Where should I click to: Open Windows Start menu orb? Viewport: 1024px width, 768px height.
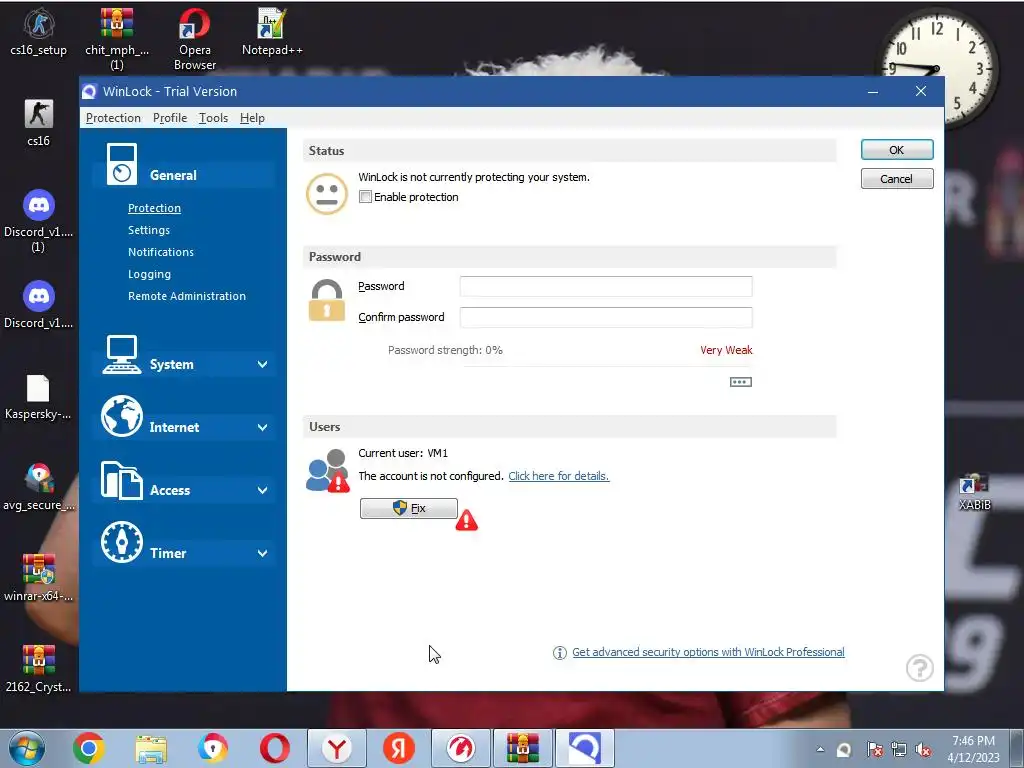click(27, 748)
